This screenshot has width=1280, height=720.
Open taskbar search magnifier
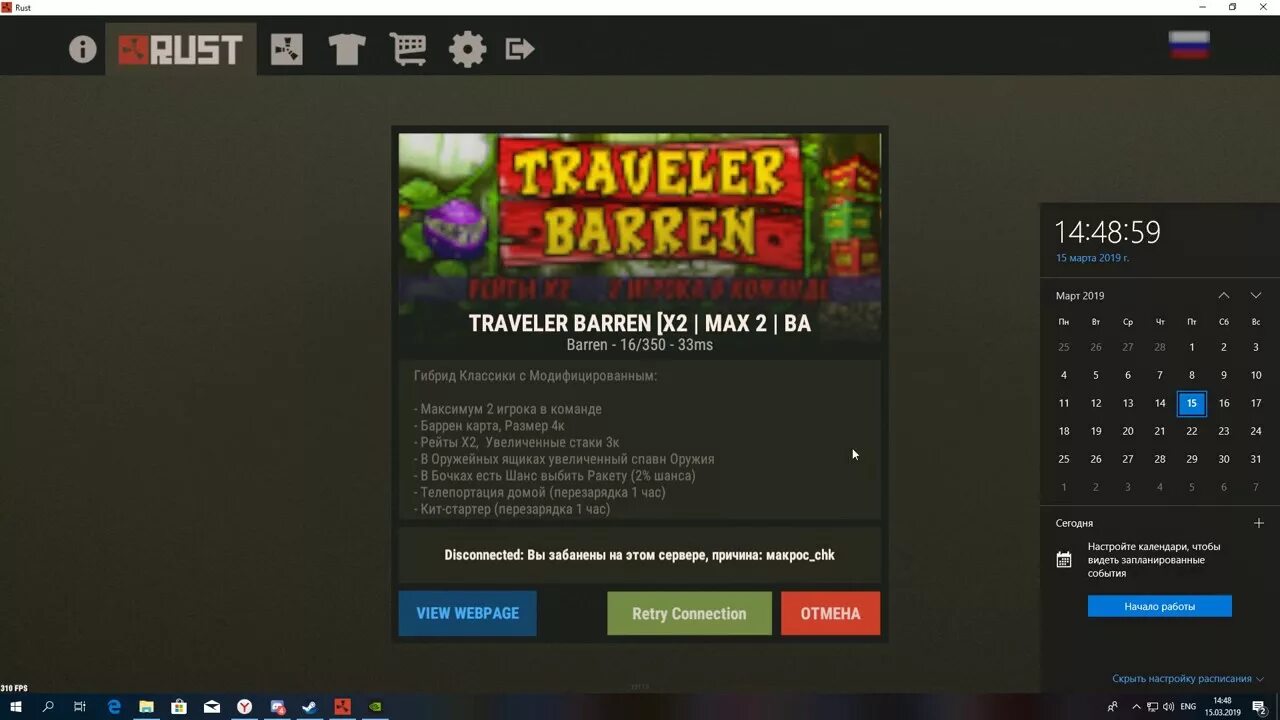(x=48, y=707)
